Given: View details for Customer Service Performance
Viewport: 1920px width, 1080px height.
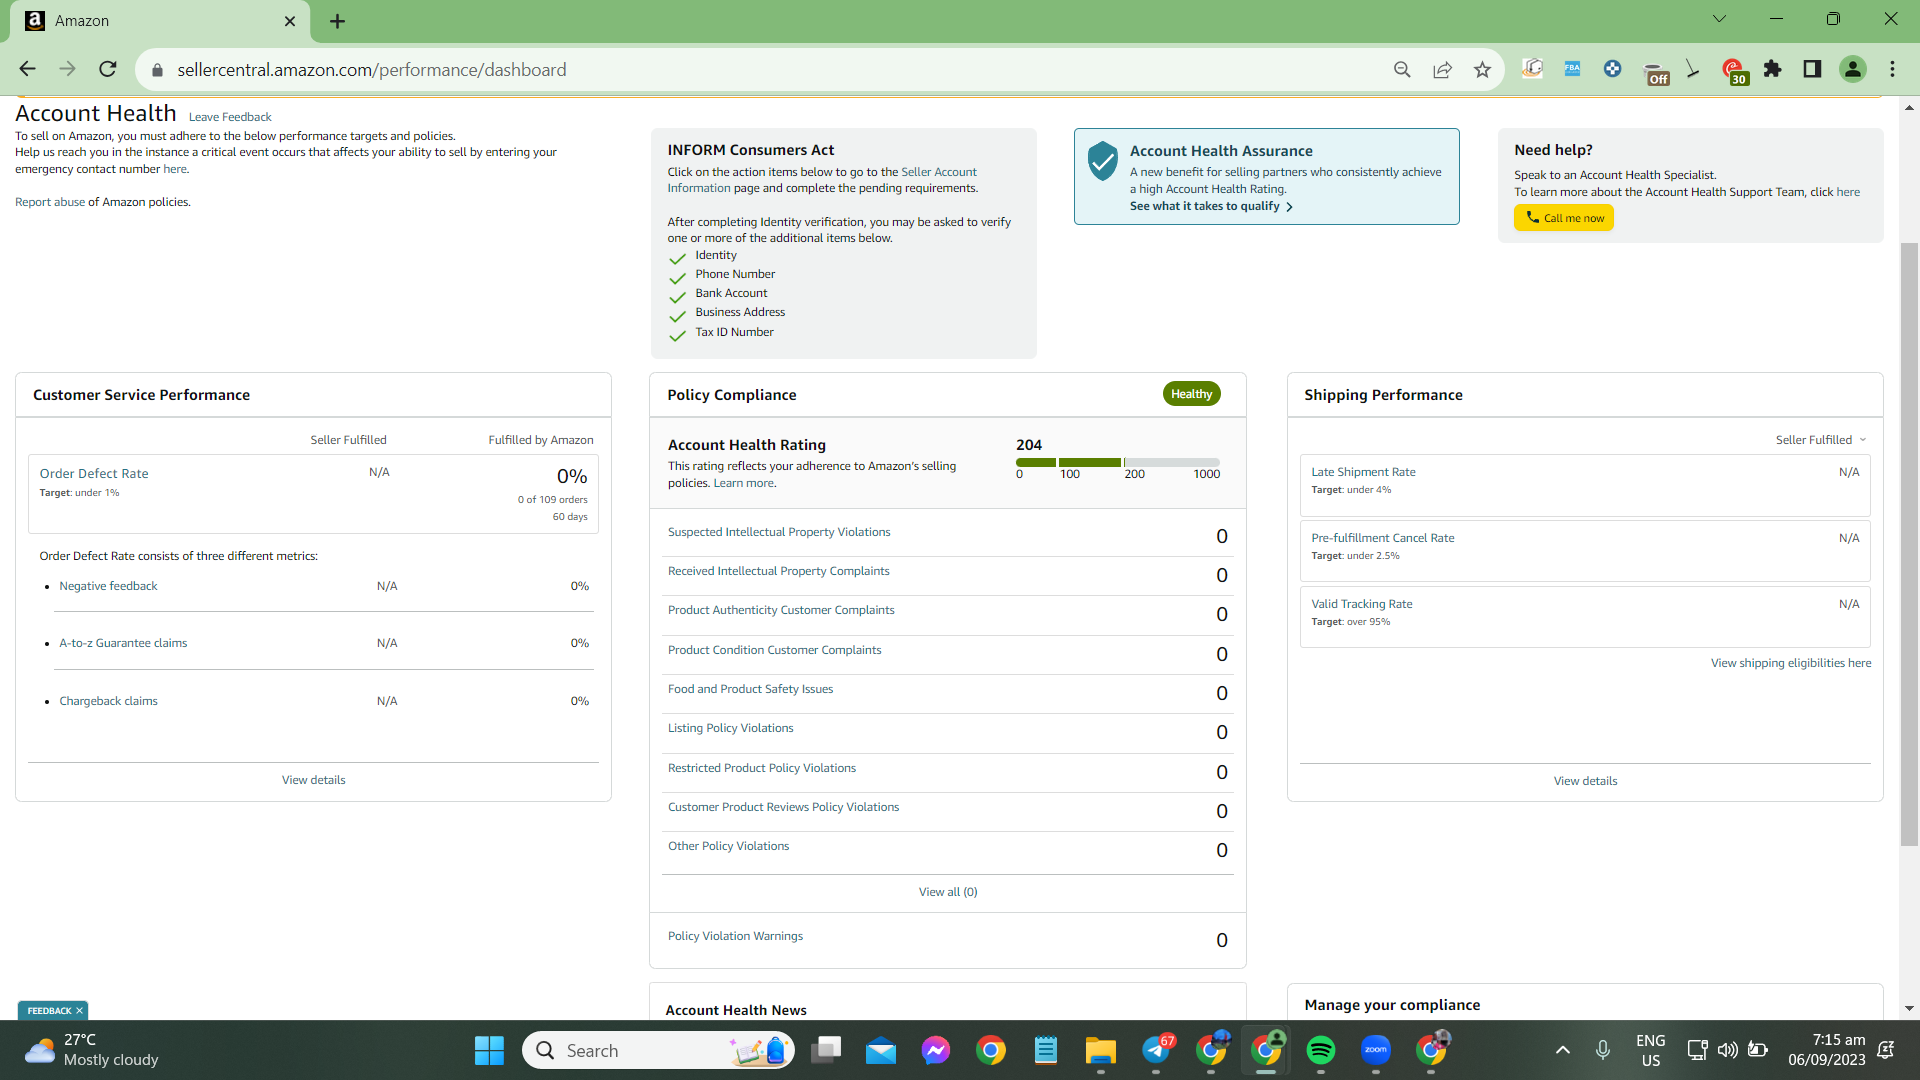Looking at the screenshot, I should [x=314, y=780].
